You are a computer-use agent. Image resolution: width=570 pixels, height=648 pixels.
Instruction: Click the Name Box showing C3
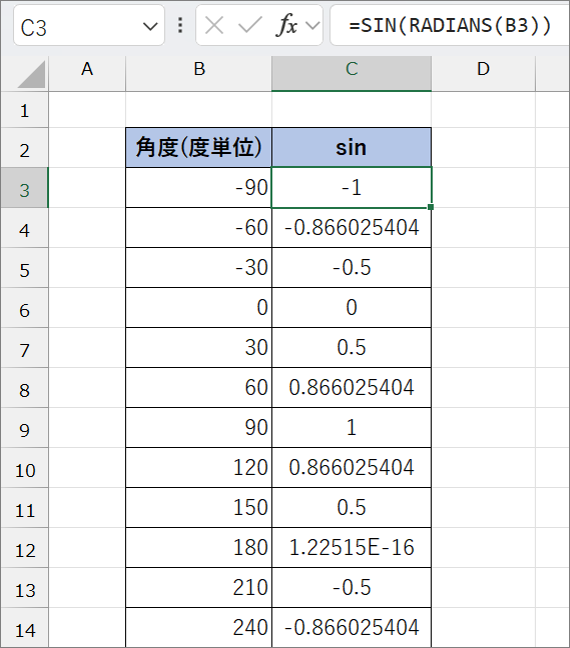[x=89, y=26]
